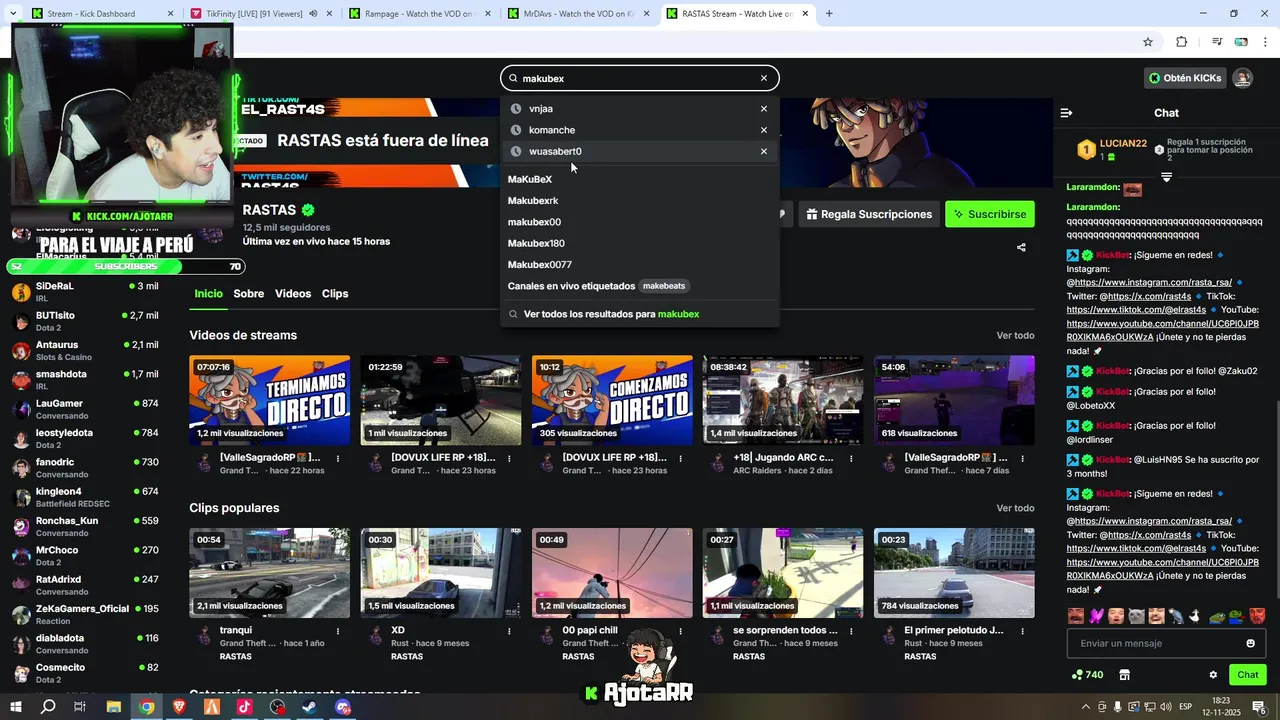The width and height of the screenshot is (1280, 720).
Task: Open the 00:27 se sorprenden clip thumbnail
Action: coord(783,573)
